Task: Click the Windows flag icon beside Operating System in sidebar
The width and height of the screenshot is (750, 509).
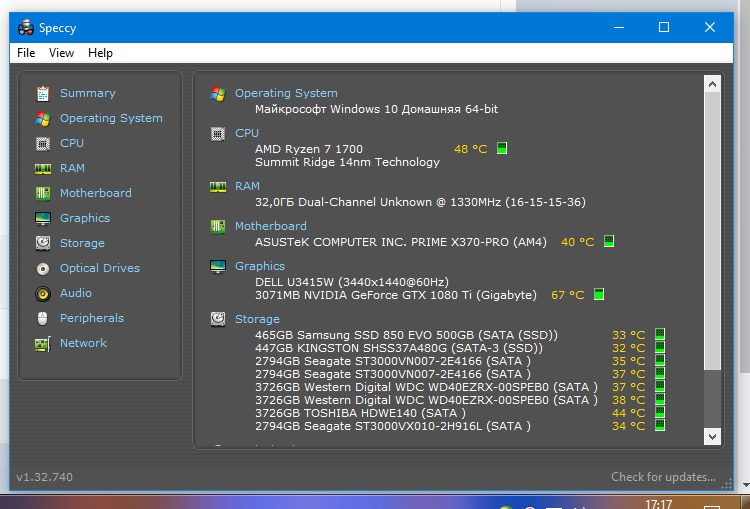Action: tap(43, 118)
